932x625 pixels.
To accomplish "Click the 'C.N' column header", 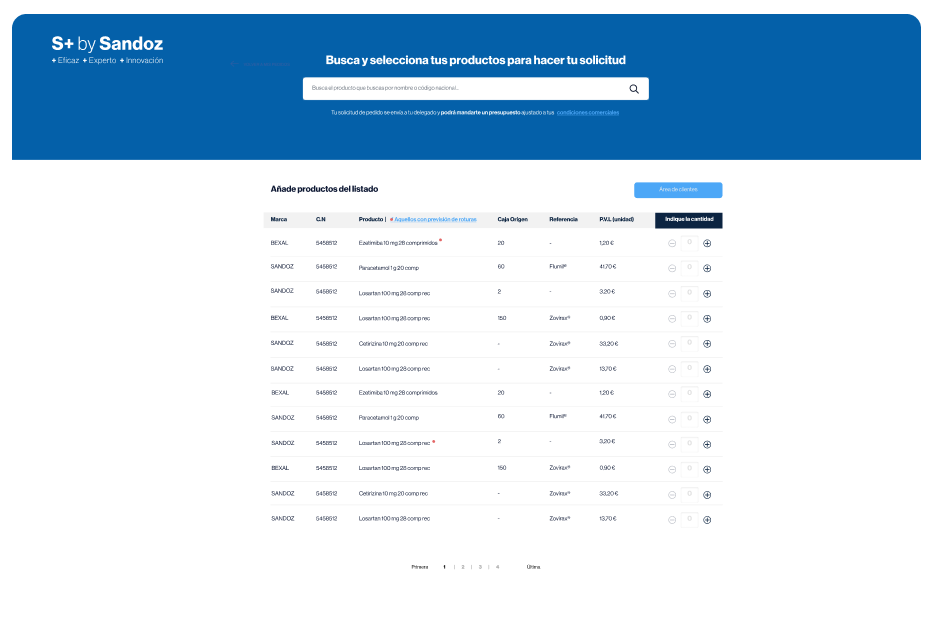I will (x=320, y=219).
